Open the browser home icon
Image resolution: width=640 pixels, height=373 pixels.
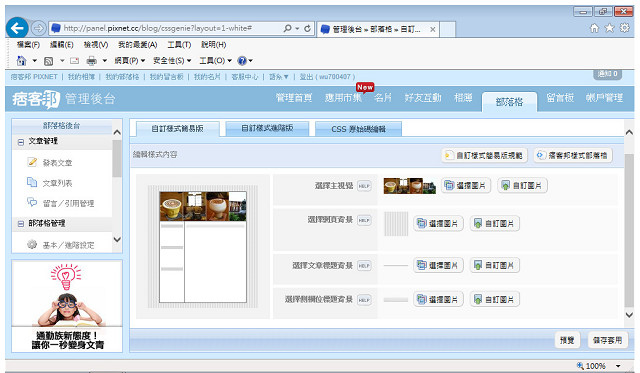point(594,28)
